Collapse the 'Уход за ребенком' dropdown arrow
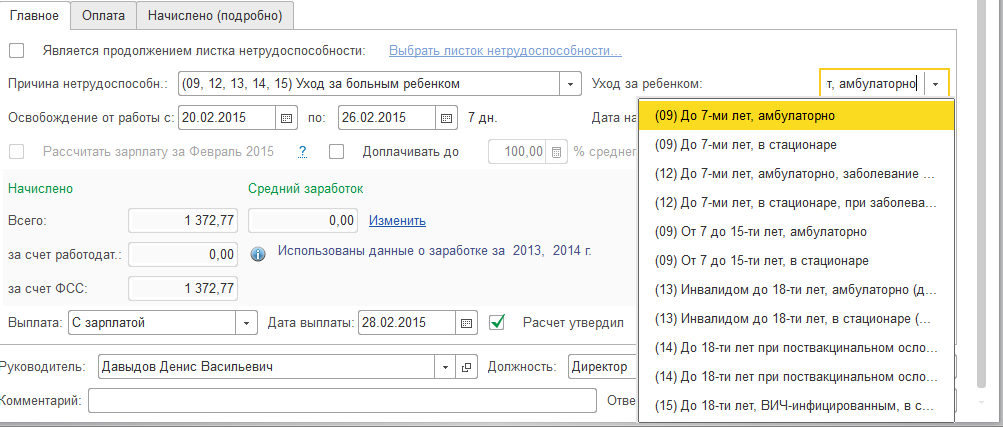 point(936,83)
